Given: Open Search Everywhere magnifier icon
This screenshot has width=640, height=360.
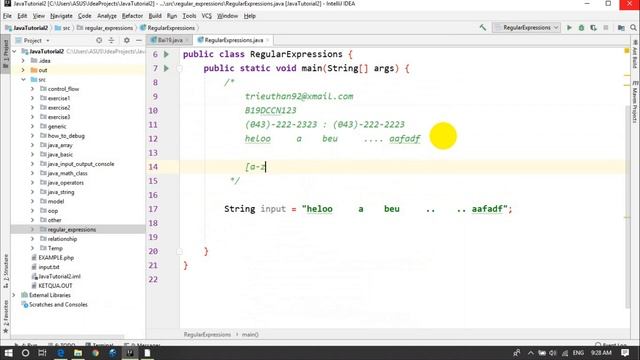Looking at the screenshot, I should coord(633,28).
